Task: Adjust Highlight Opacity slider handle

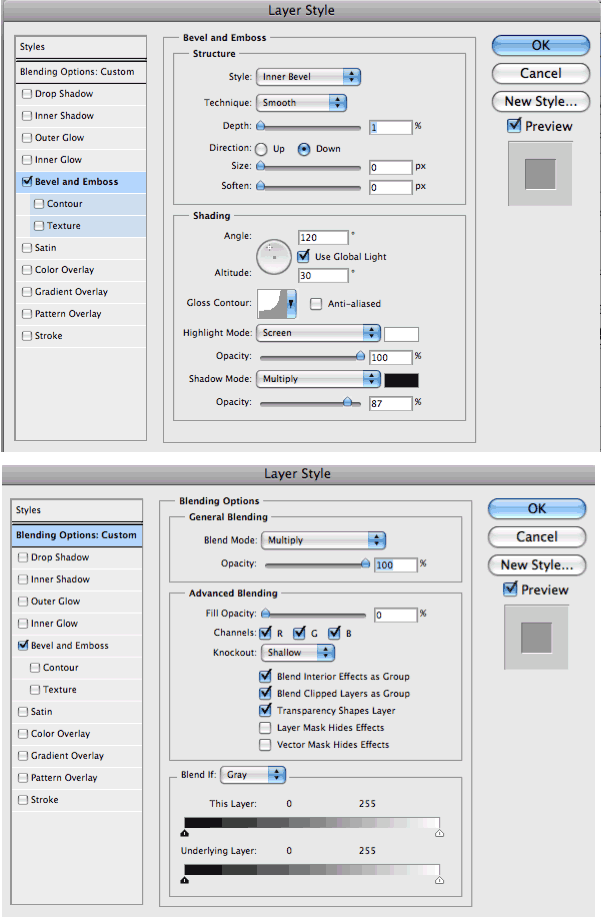Action: [x=360, y=356]
